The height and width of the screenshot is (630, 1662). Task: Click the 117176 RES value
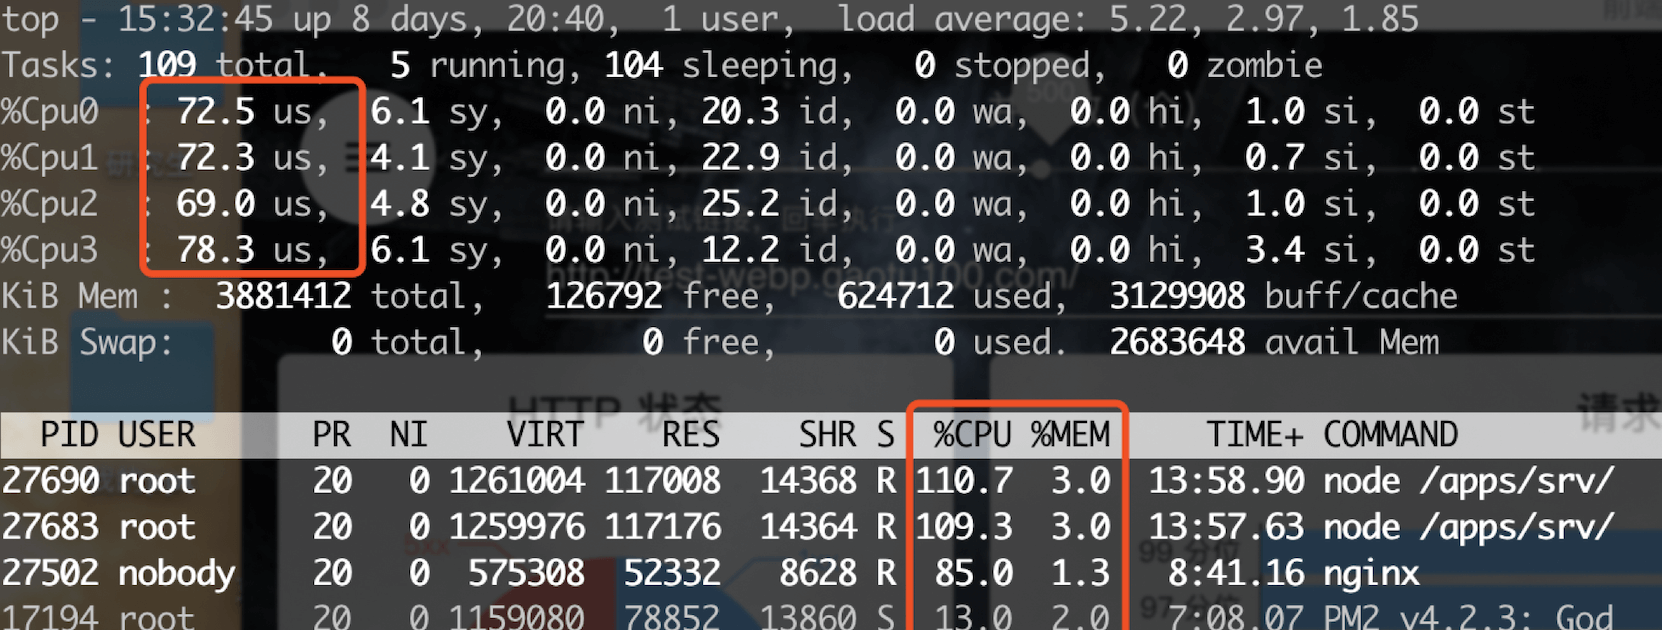click(662, 527)
